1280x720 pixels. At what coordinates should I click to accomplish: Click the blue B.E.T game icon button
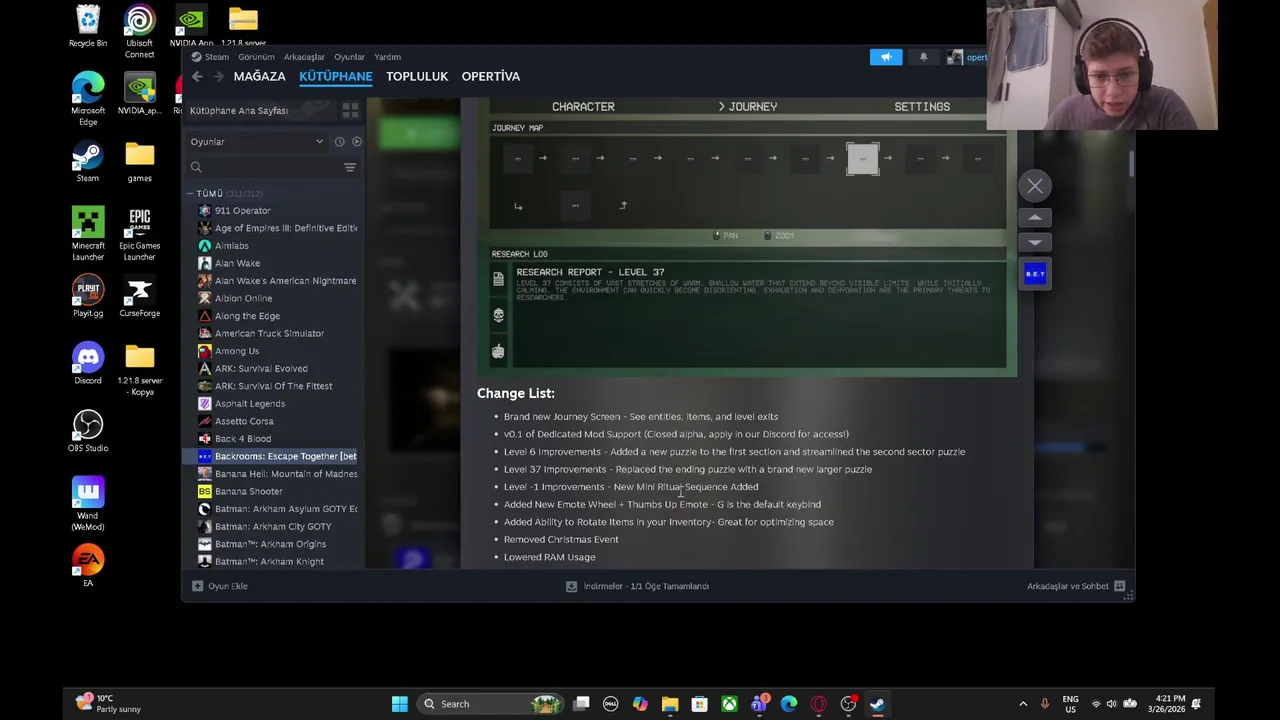point(1035,274)
